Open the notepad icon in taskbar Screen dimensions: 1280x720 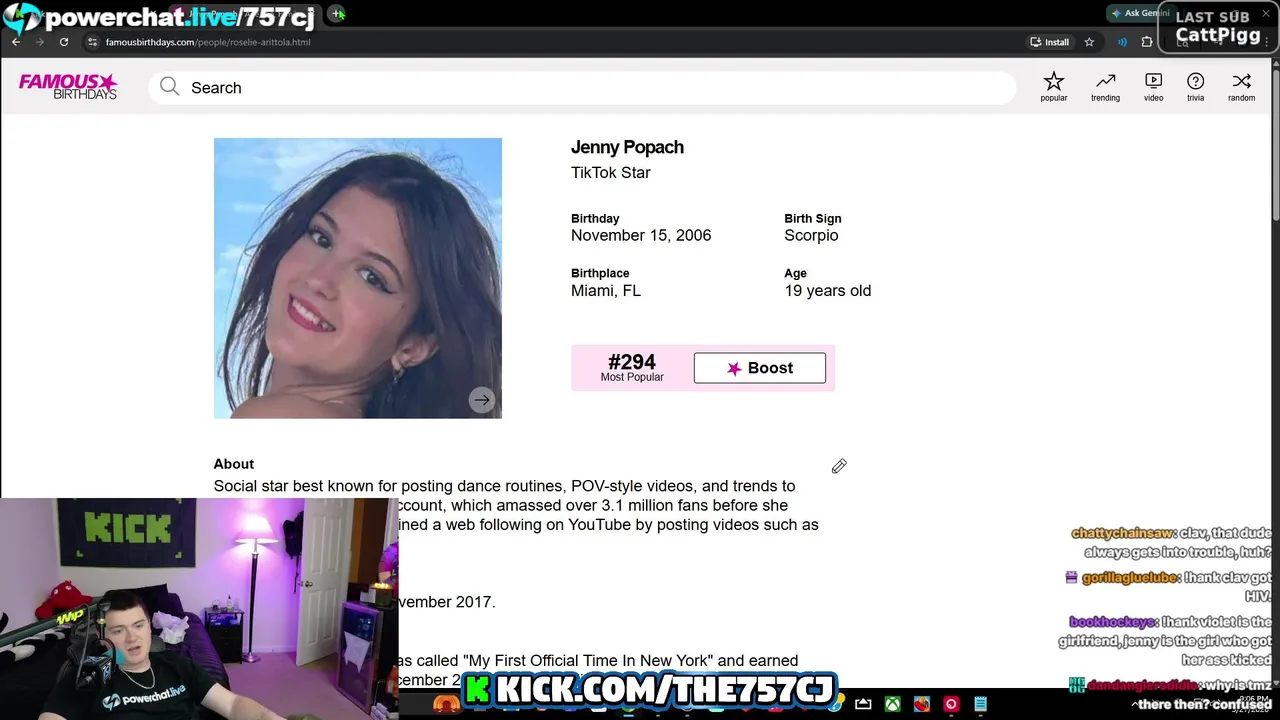click(x=981, y=704)
